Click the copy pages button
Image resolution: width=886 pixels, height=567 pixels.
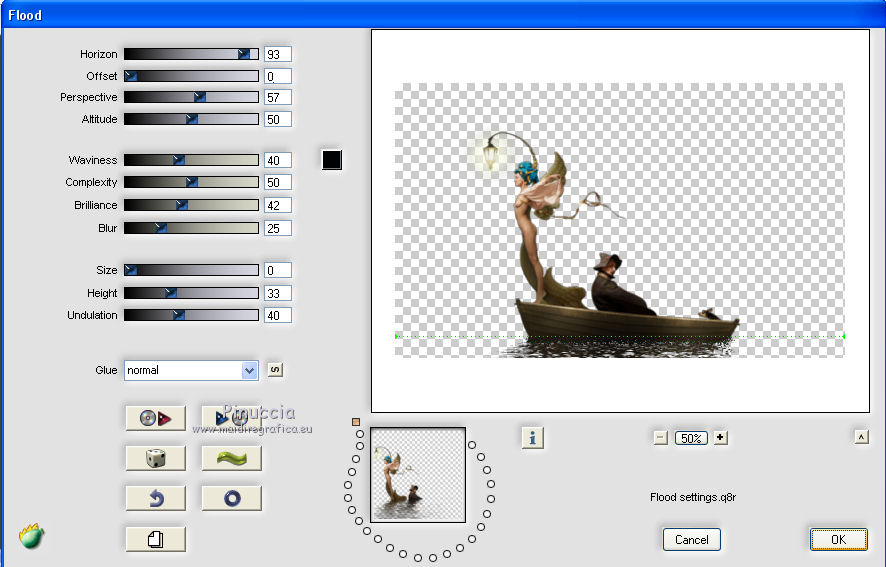(155, 539)
